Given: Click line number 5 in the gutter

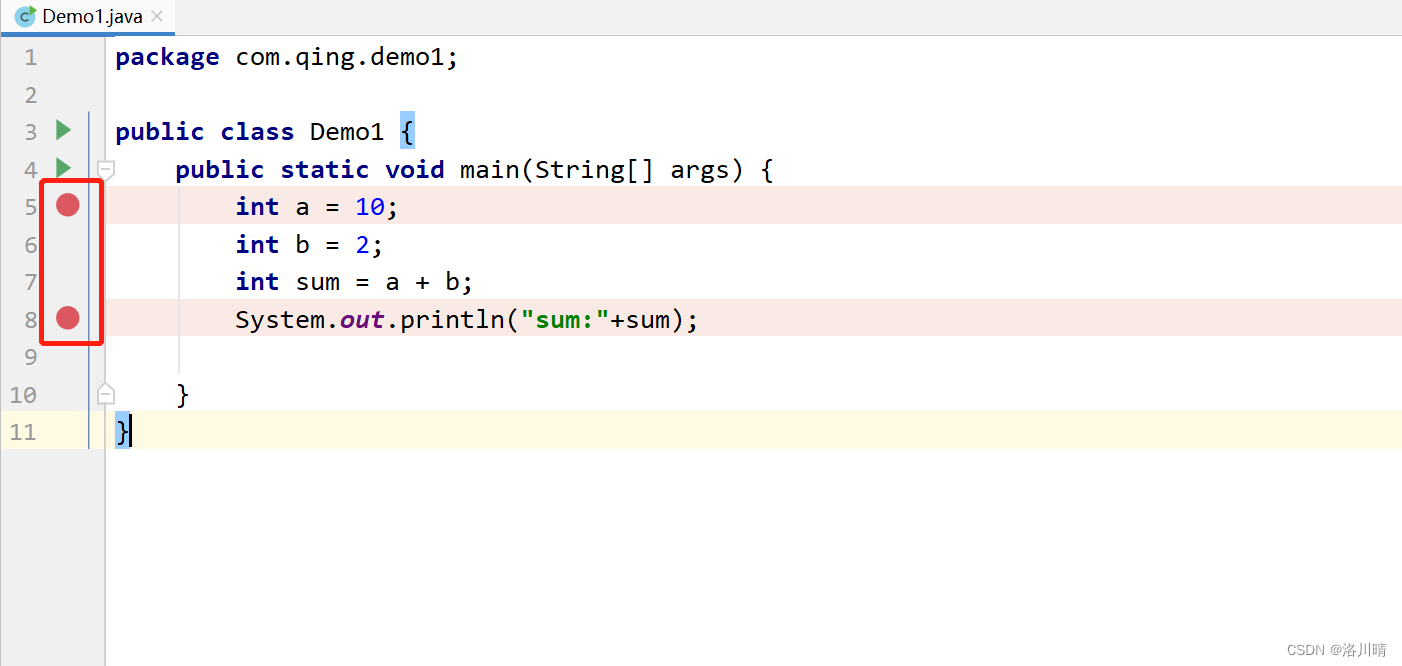Looking at the screenshot, I should coord(30,205).
